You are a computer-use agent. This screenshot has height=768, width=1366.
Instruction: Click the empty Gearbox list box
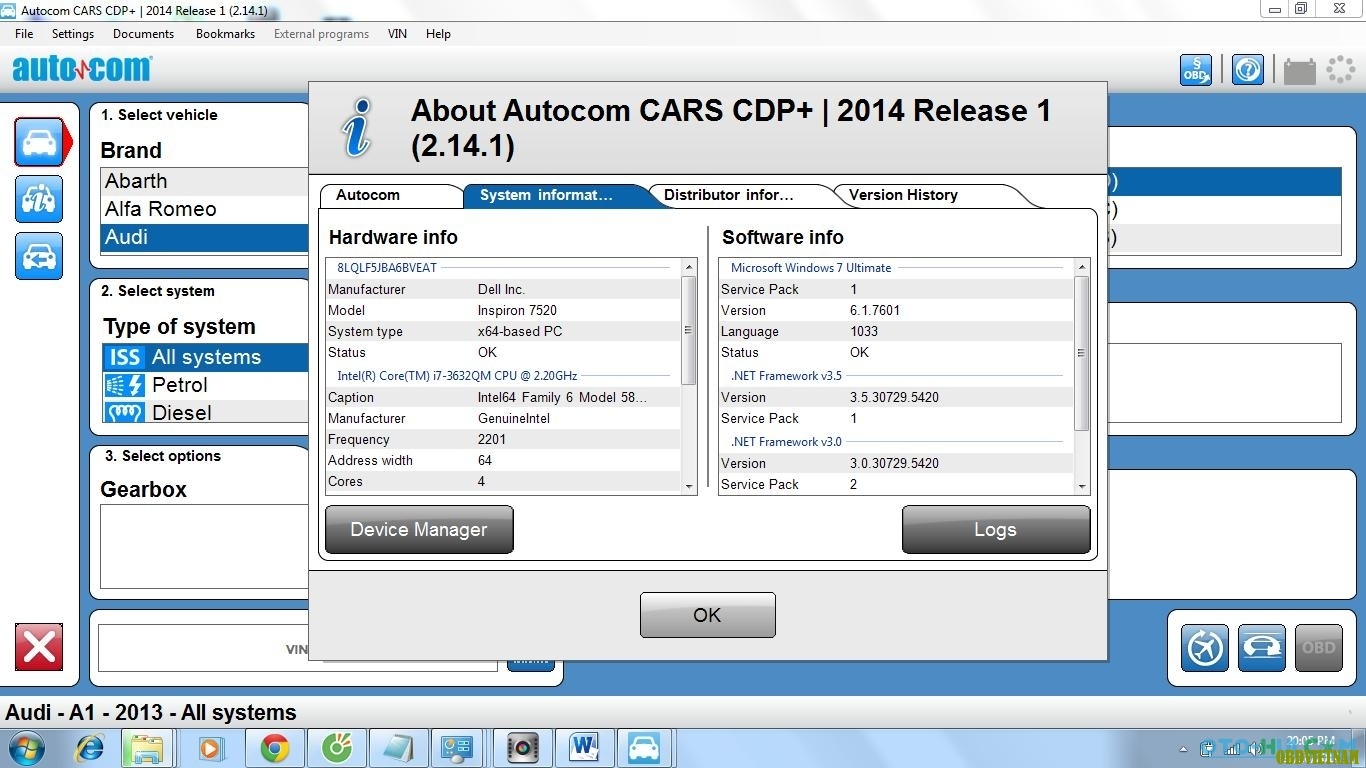point(204,546)
